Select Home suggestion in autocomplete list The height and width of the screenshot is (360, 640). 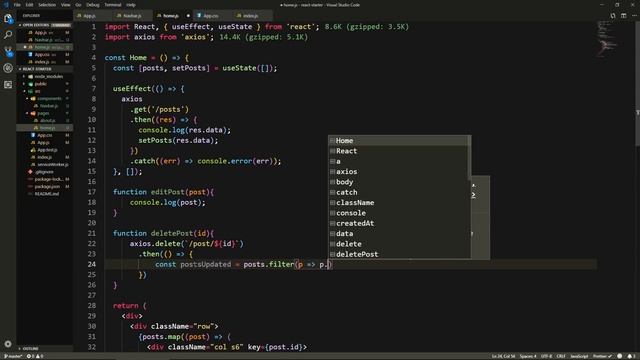point(398,140)
